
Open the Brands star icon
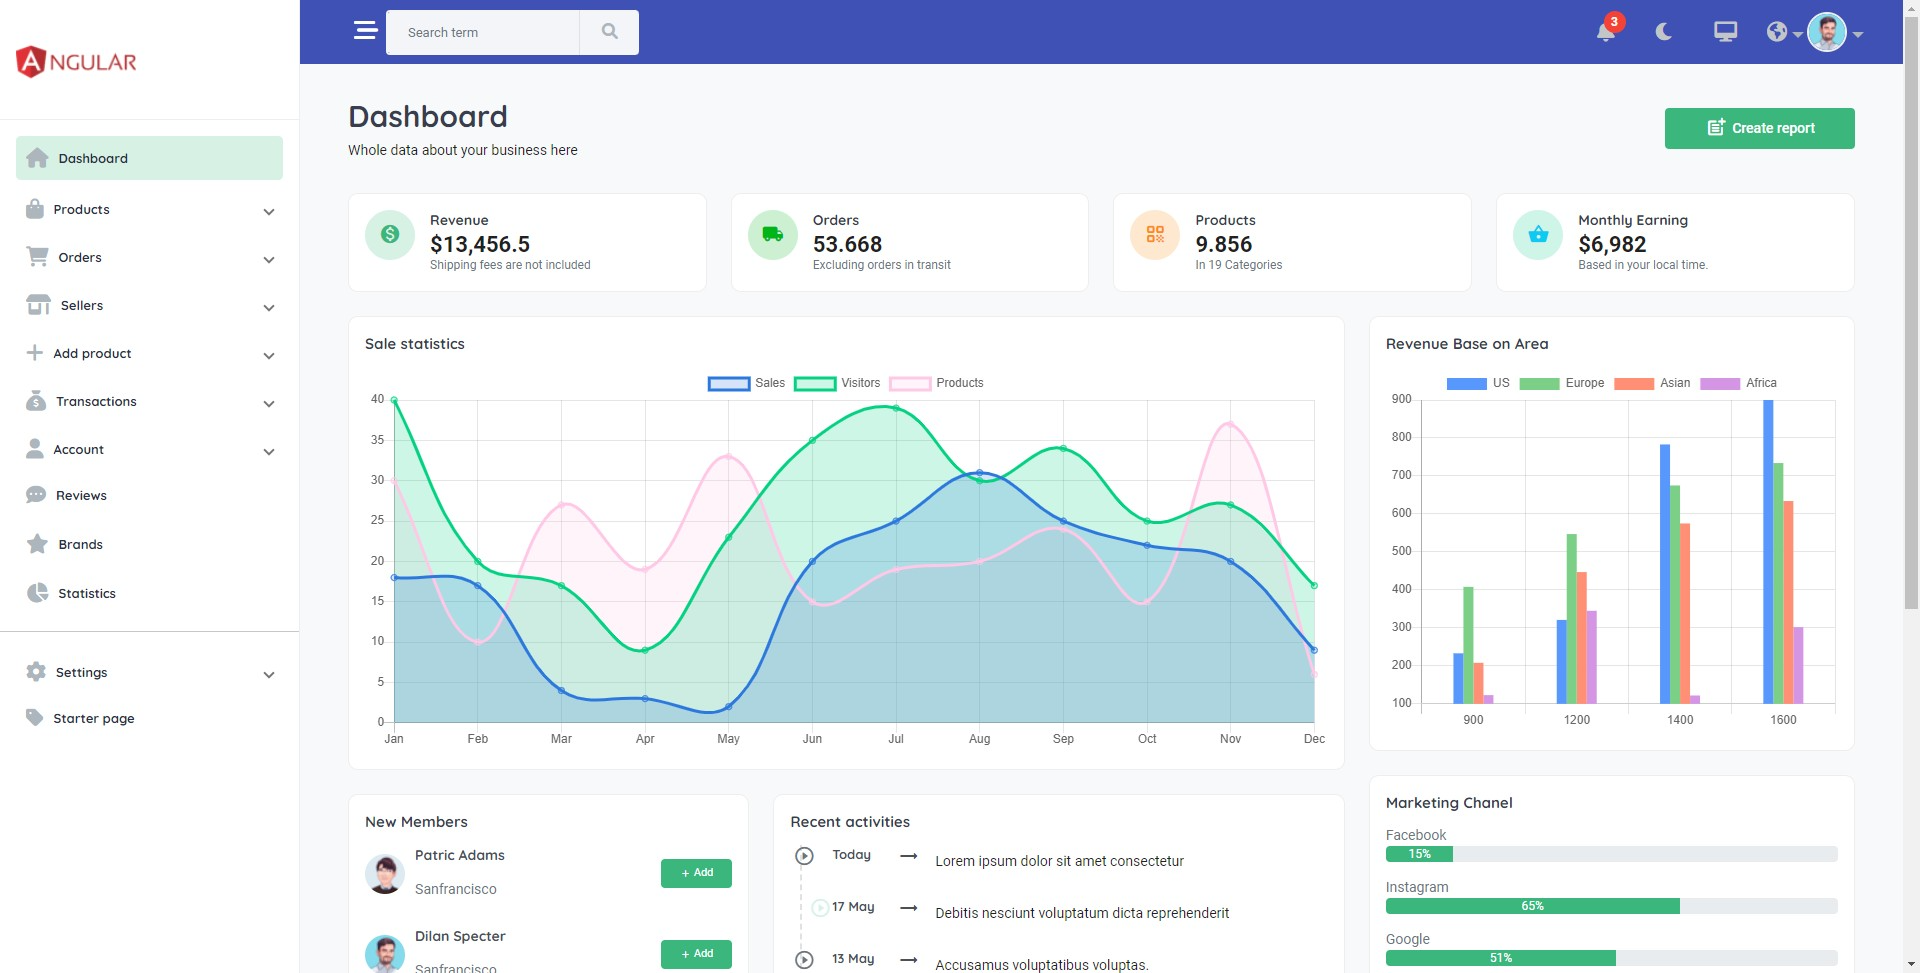click(x=36, y=544)
